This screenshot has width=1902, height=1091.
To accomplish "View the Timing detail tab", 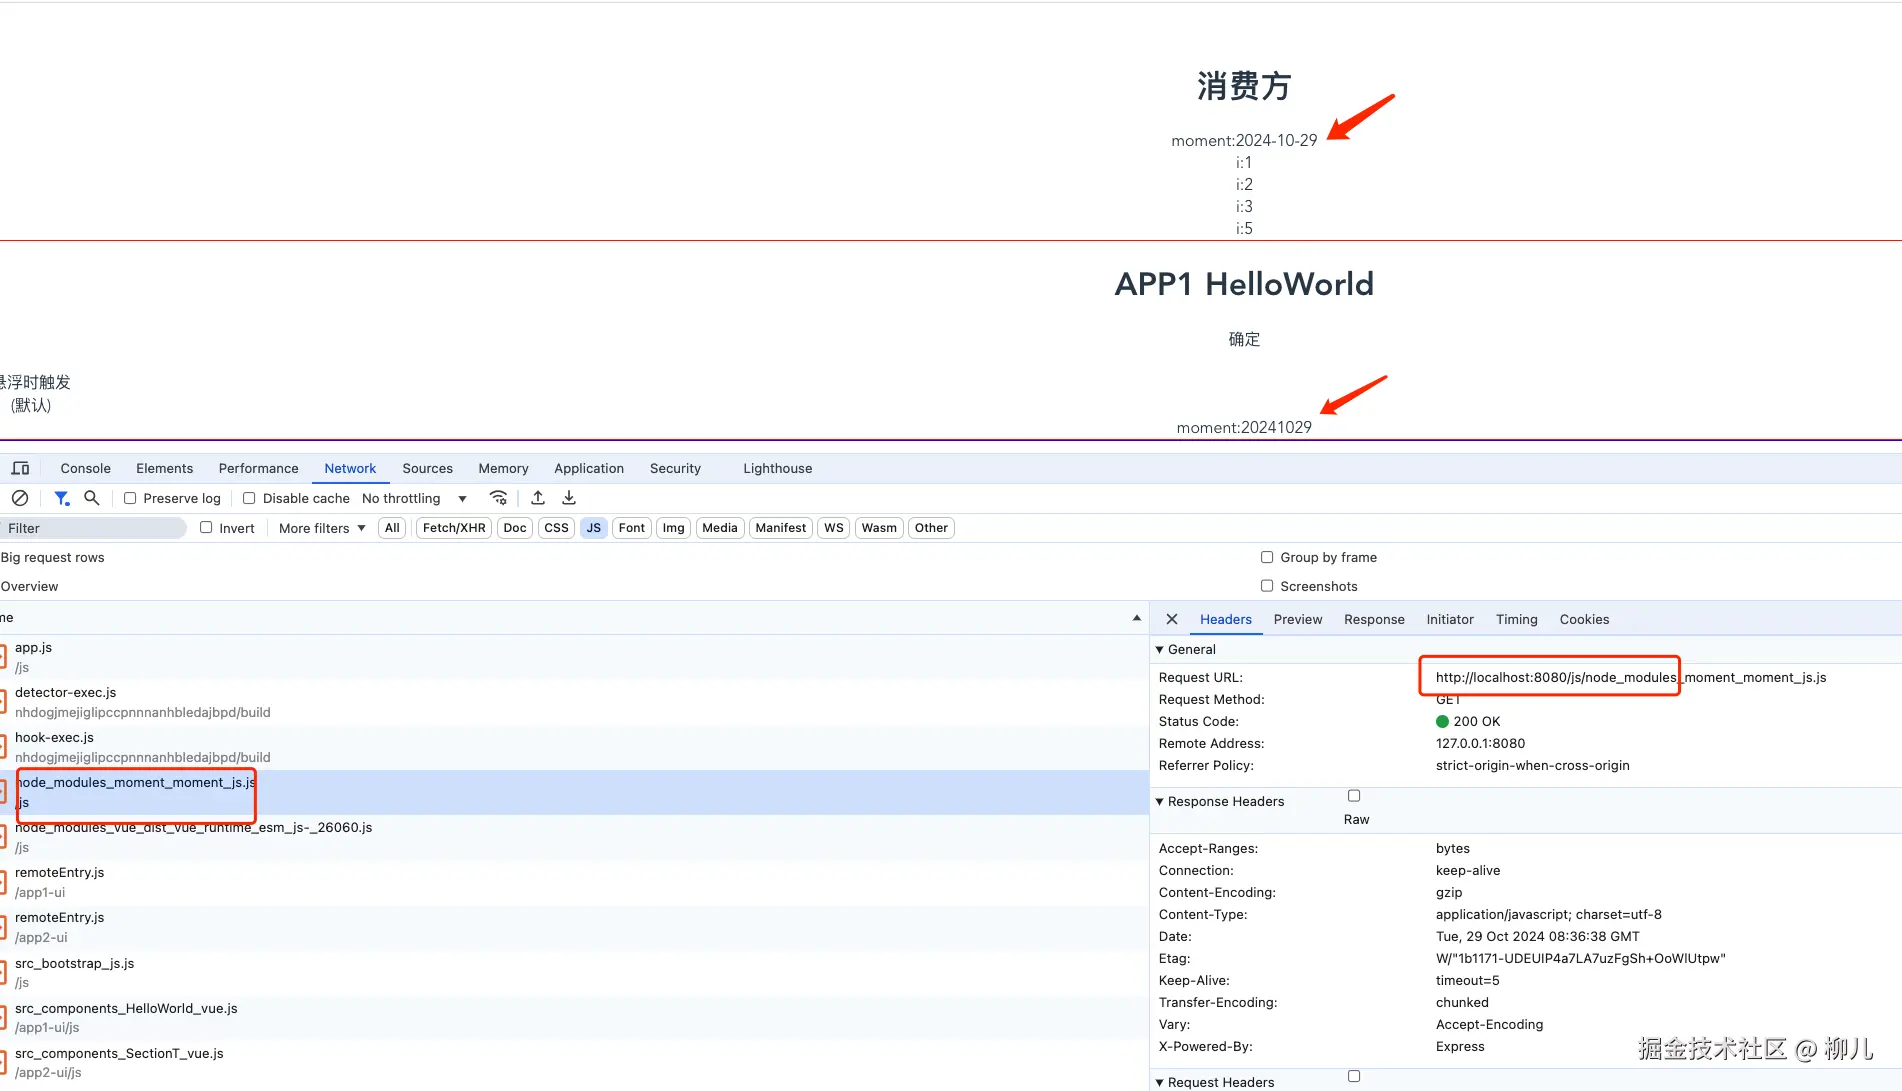I will click(1516, 619).
